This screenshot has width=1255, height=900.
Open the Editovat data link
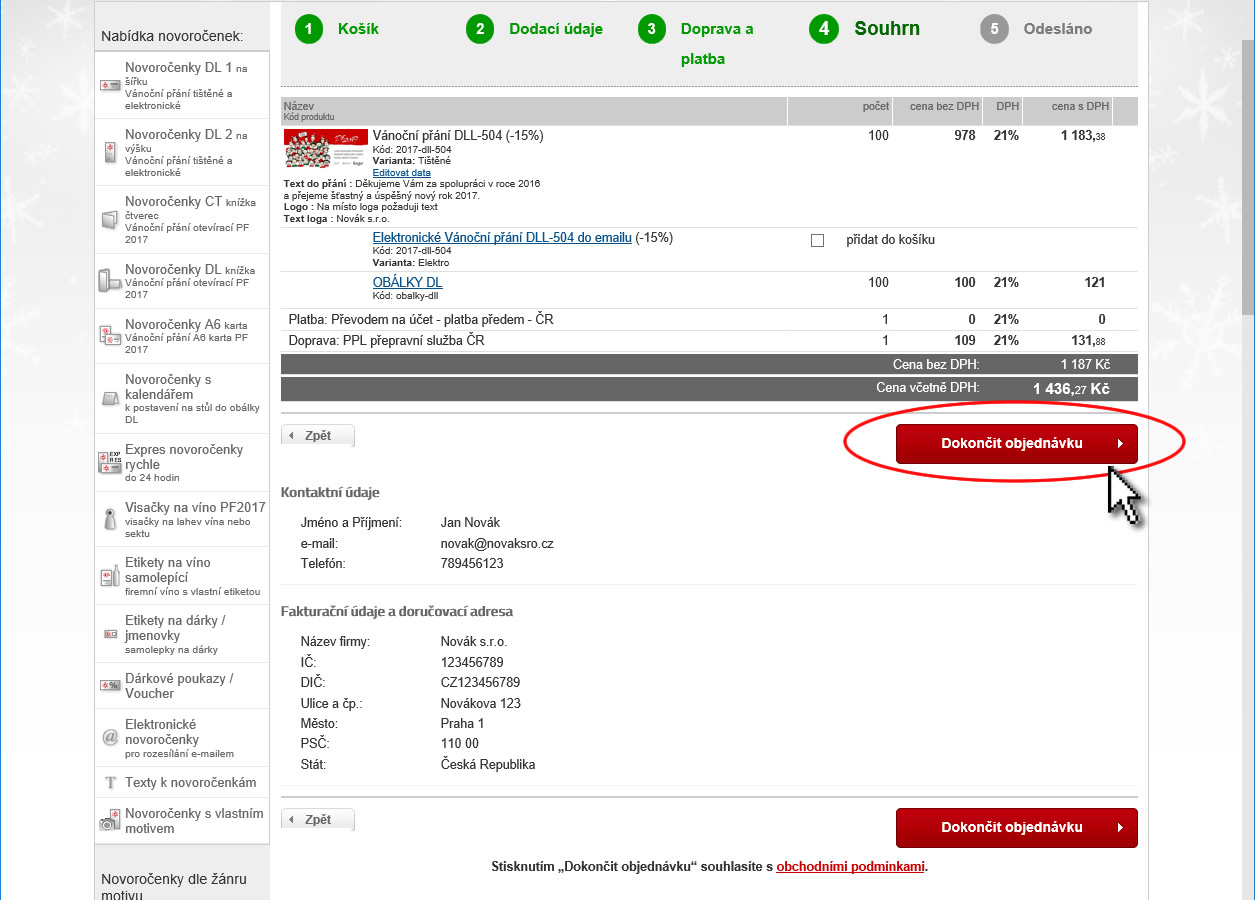(402, 172)
